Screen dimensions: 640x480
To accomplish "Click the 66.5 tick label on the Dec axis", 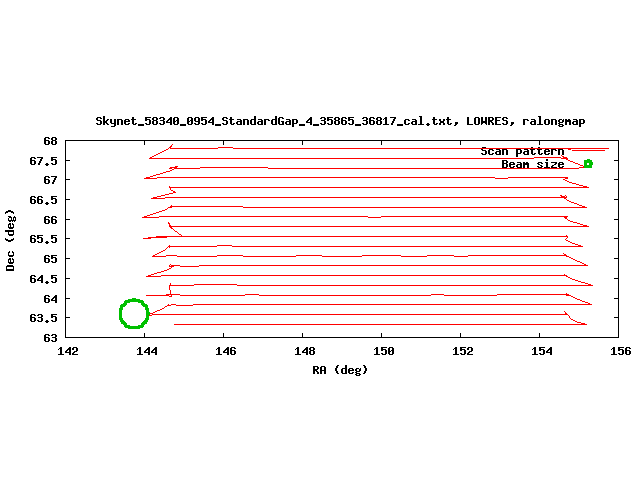I will pos(44,200).
